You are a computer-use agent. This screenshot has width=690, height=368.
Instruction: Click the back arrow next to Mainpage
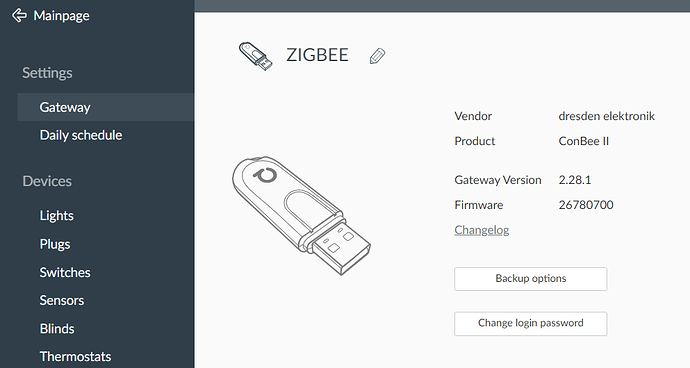pos(19,15)
